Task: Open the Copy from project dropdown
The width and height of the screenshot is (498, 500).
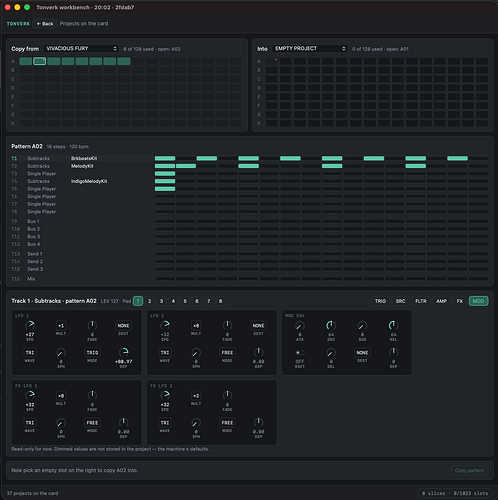Action: [82, 49]
